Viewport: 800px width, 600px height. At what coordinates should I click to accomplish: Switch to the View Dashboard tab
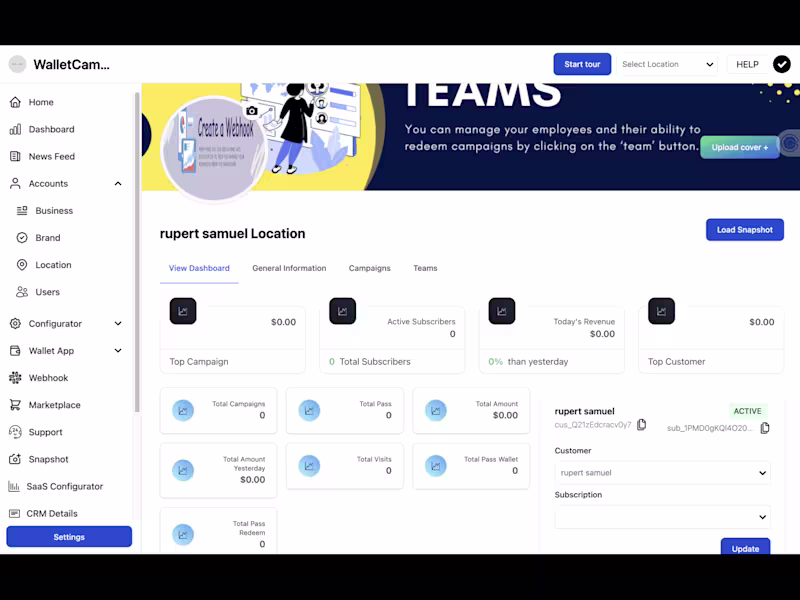[x=199, y=268]
